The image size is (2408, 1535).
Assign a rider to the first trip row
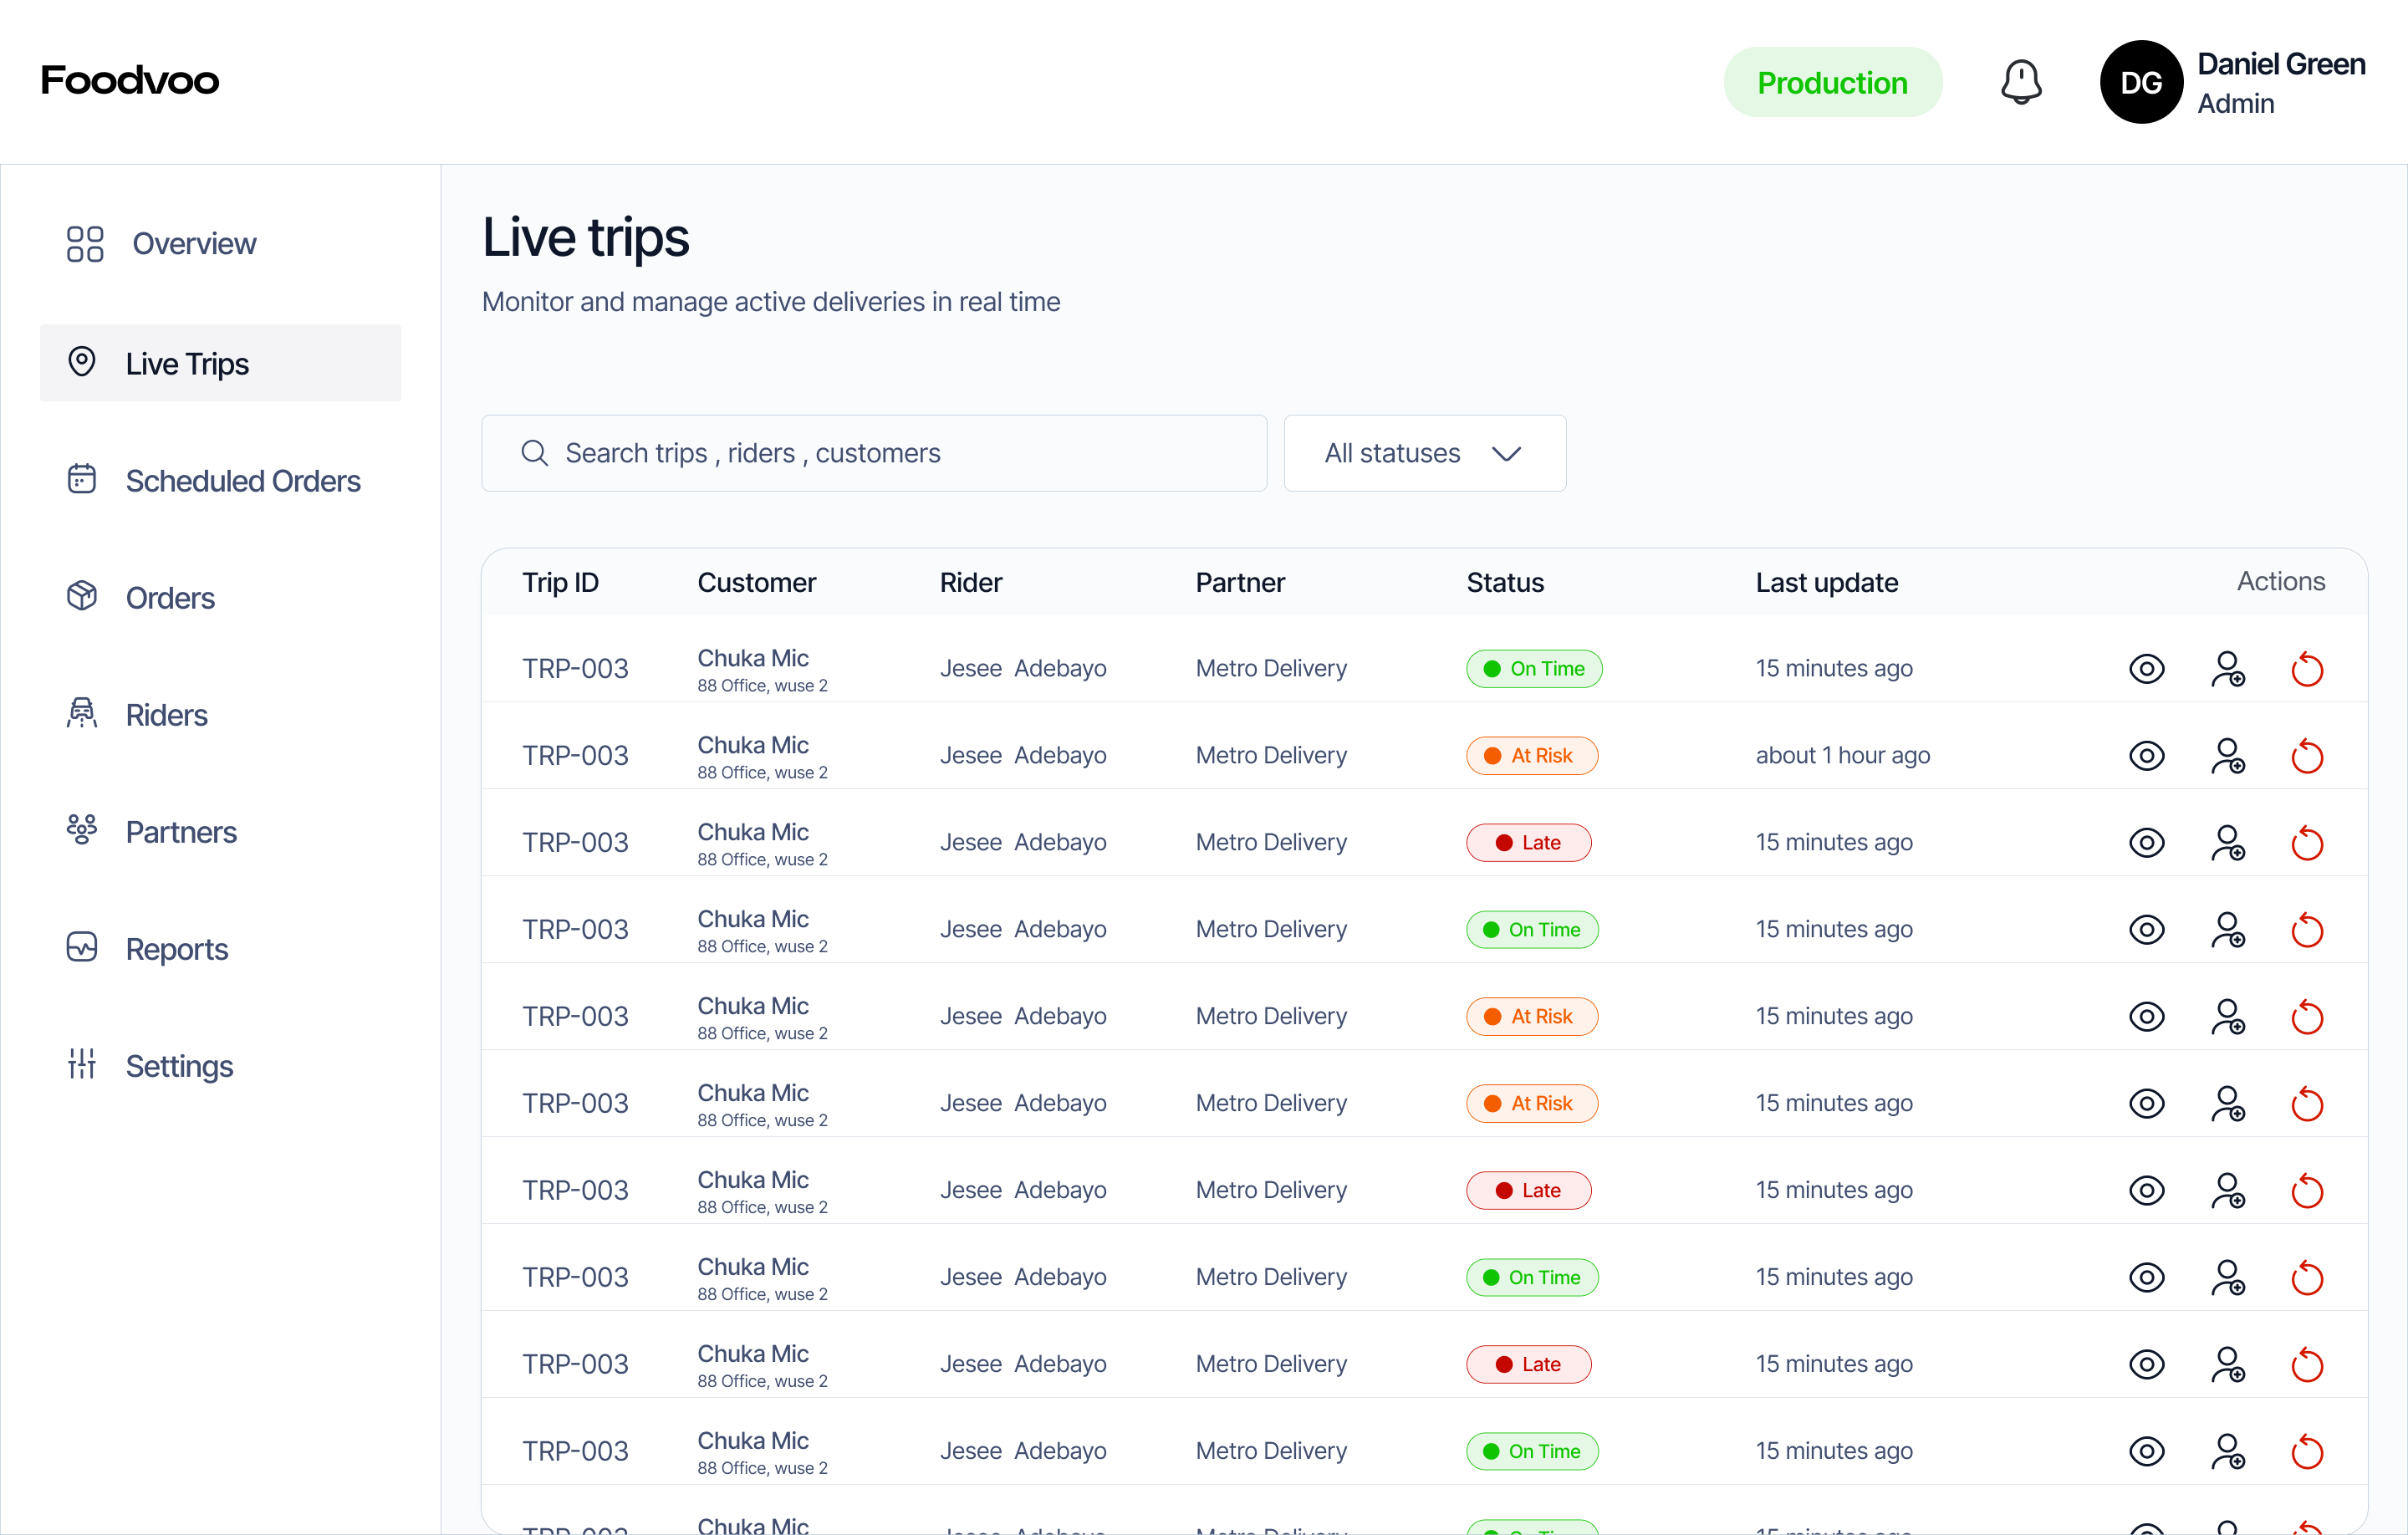pyautogui.click(x=2228, y=668)
